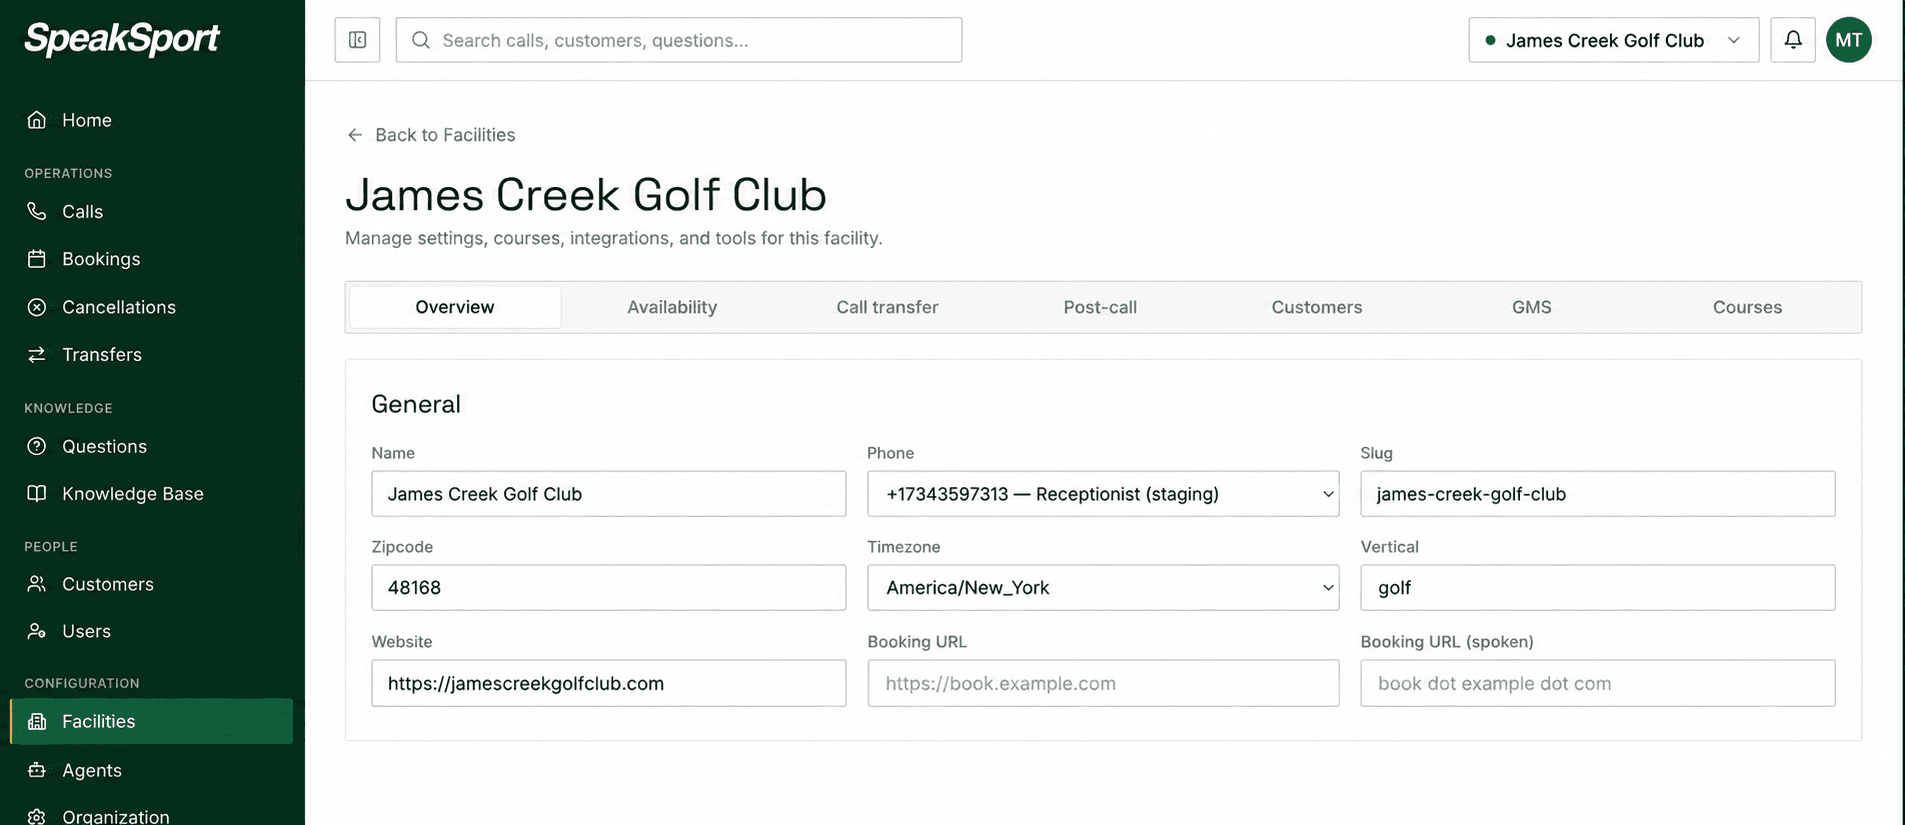
Task: Open the Timezone America/New_York dropdown
Action: pyautogui.click(x=1103, y=588)
